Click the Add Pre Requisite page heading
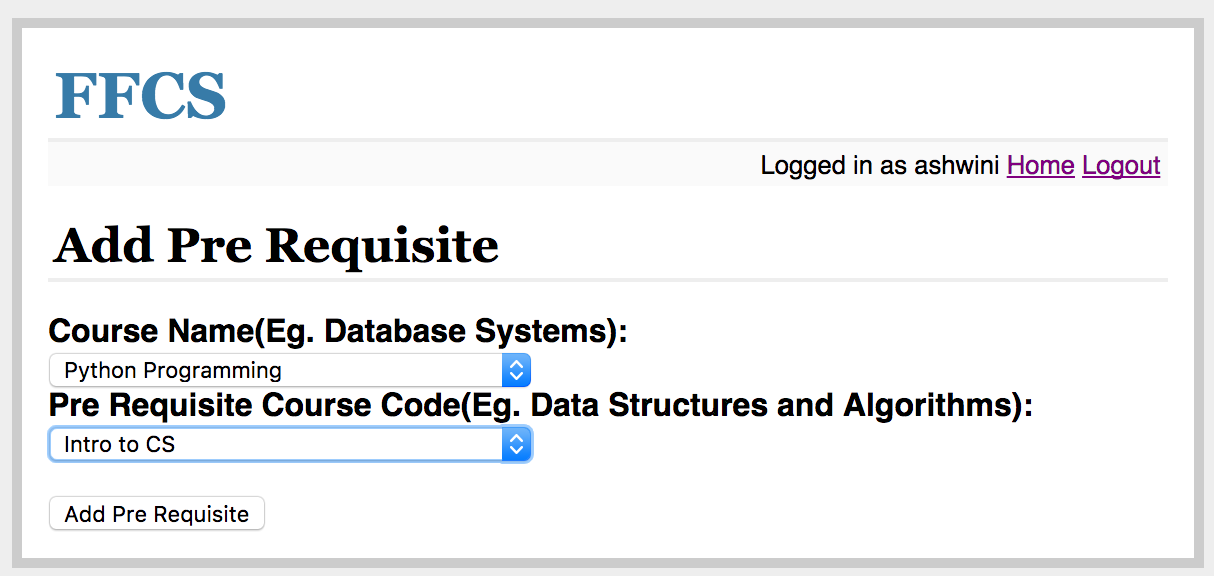The width and height of the screenshot is (1214, 576). click(276, 245)
